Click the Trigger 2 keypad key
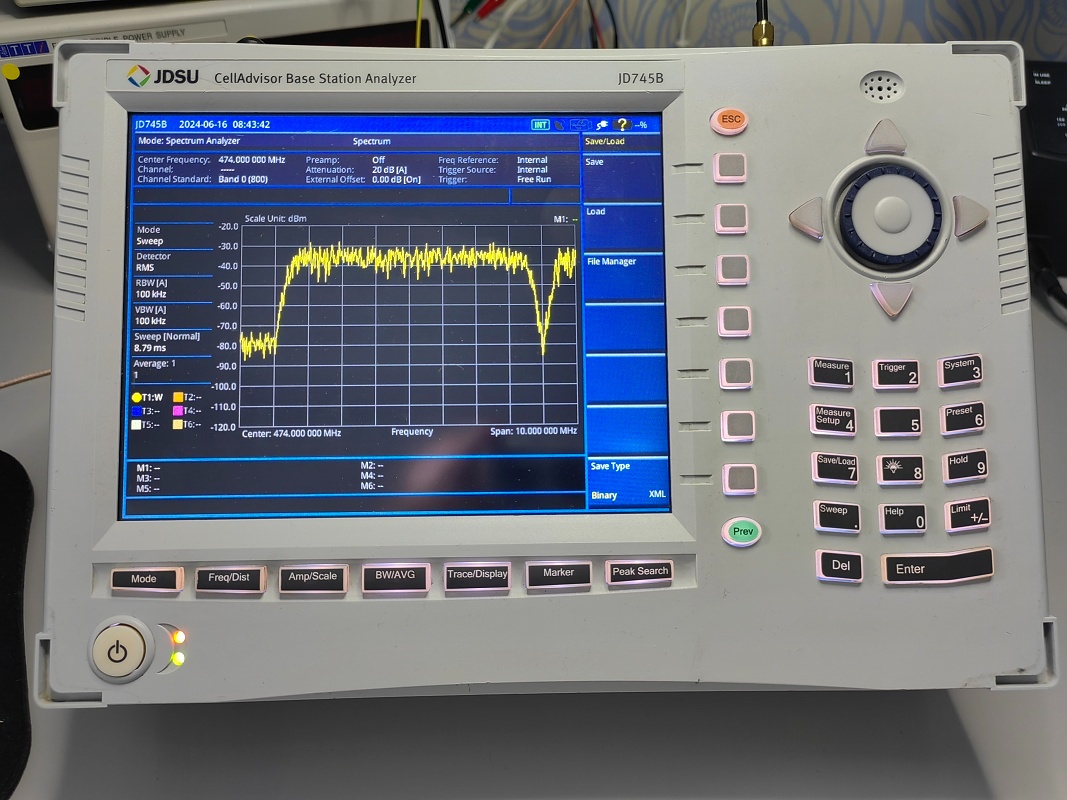 (x=896, y=373)
